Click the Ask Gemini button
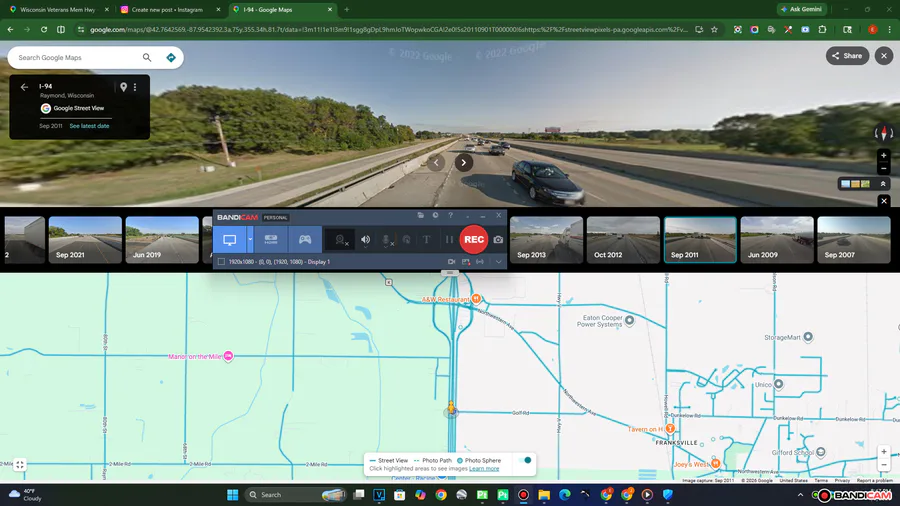Viewport: 900px width, 506px height. pyautogui.click(x=802, y=9)
